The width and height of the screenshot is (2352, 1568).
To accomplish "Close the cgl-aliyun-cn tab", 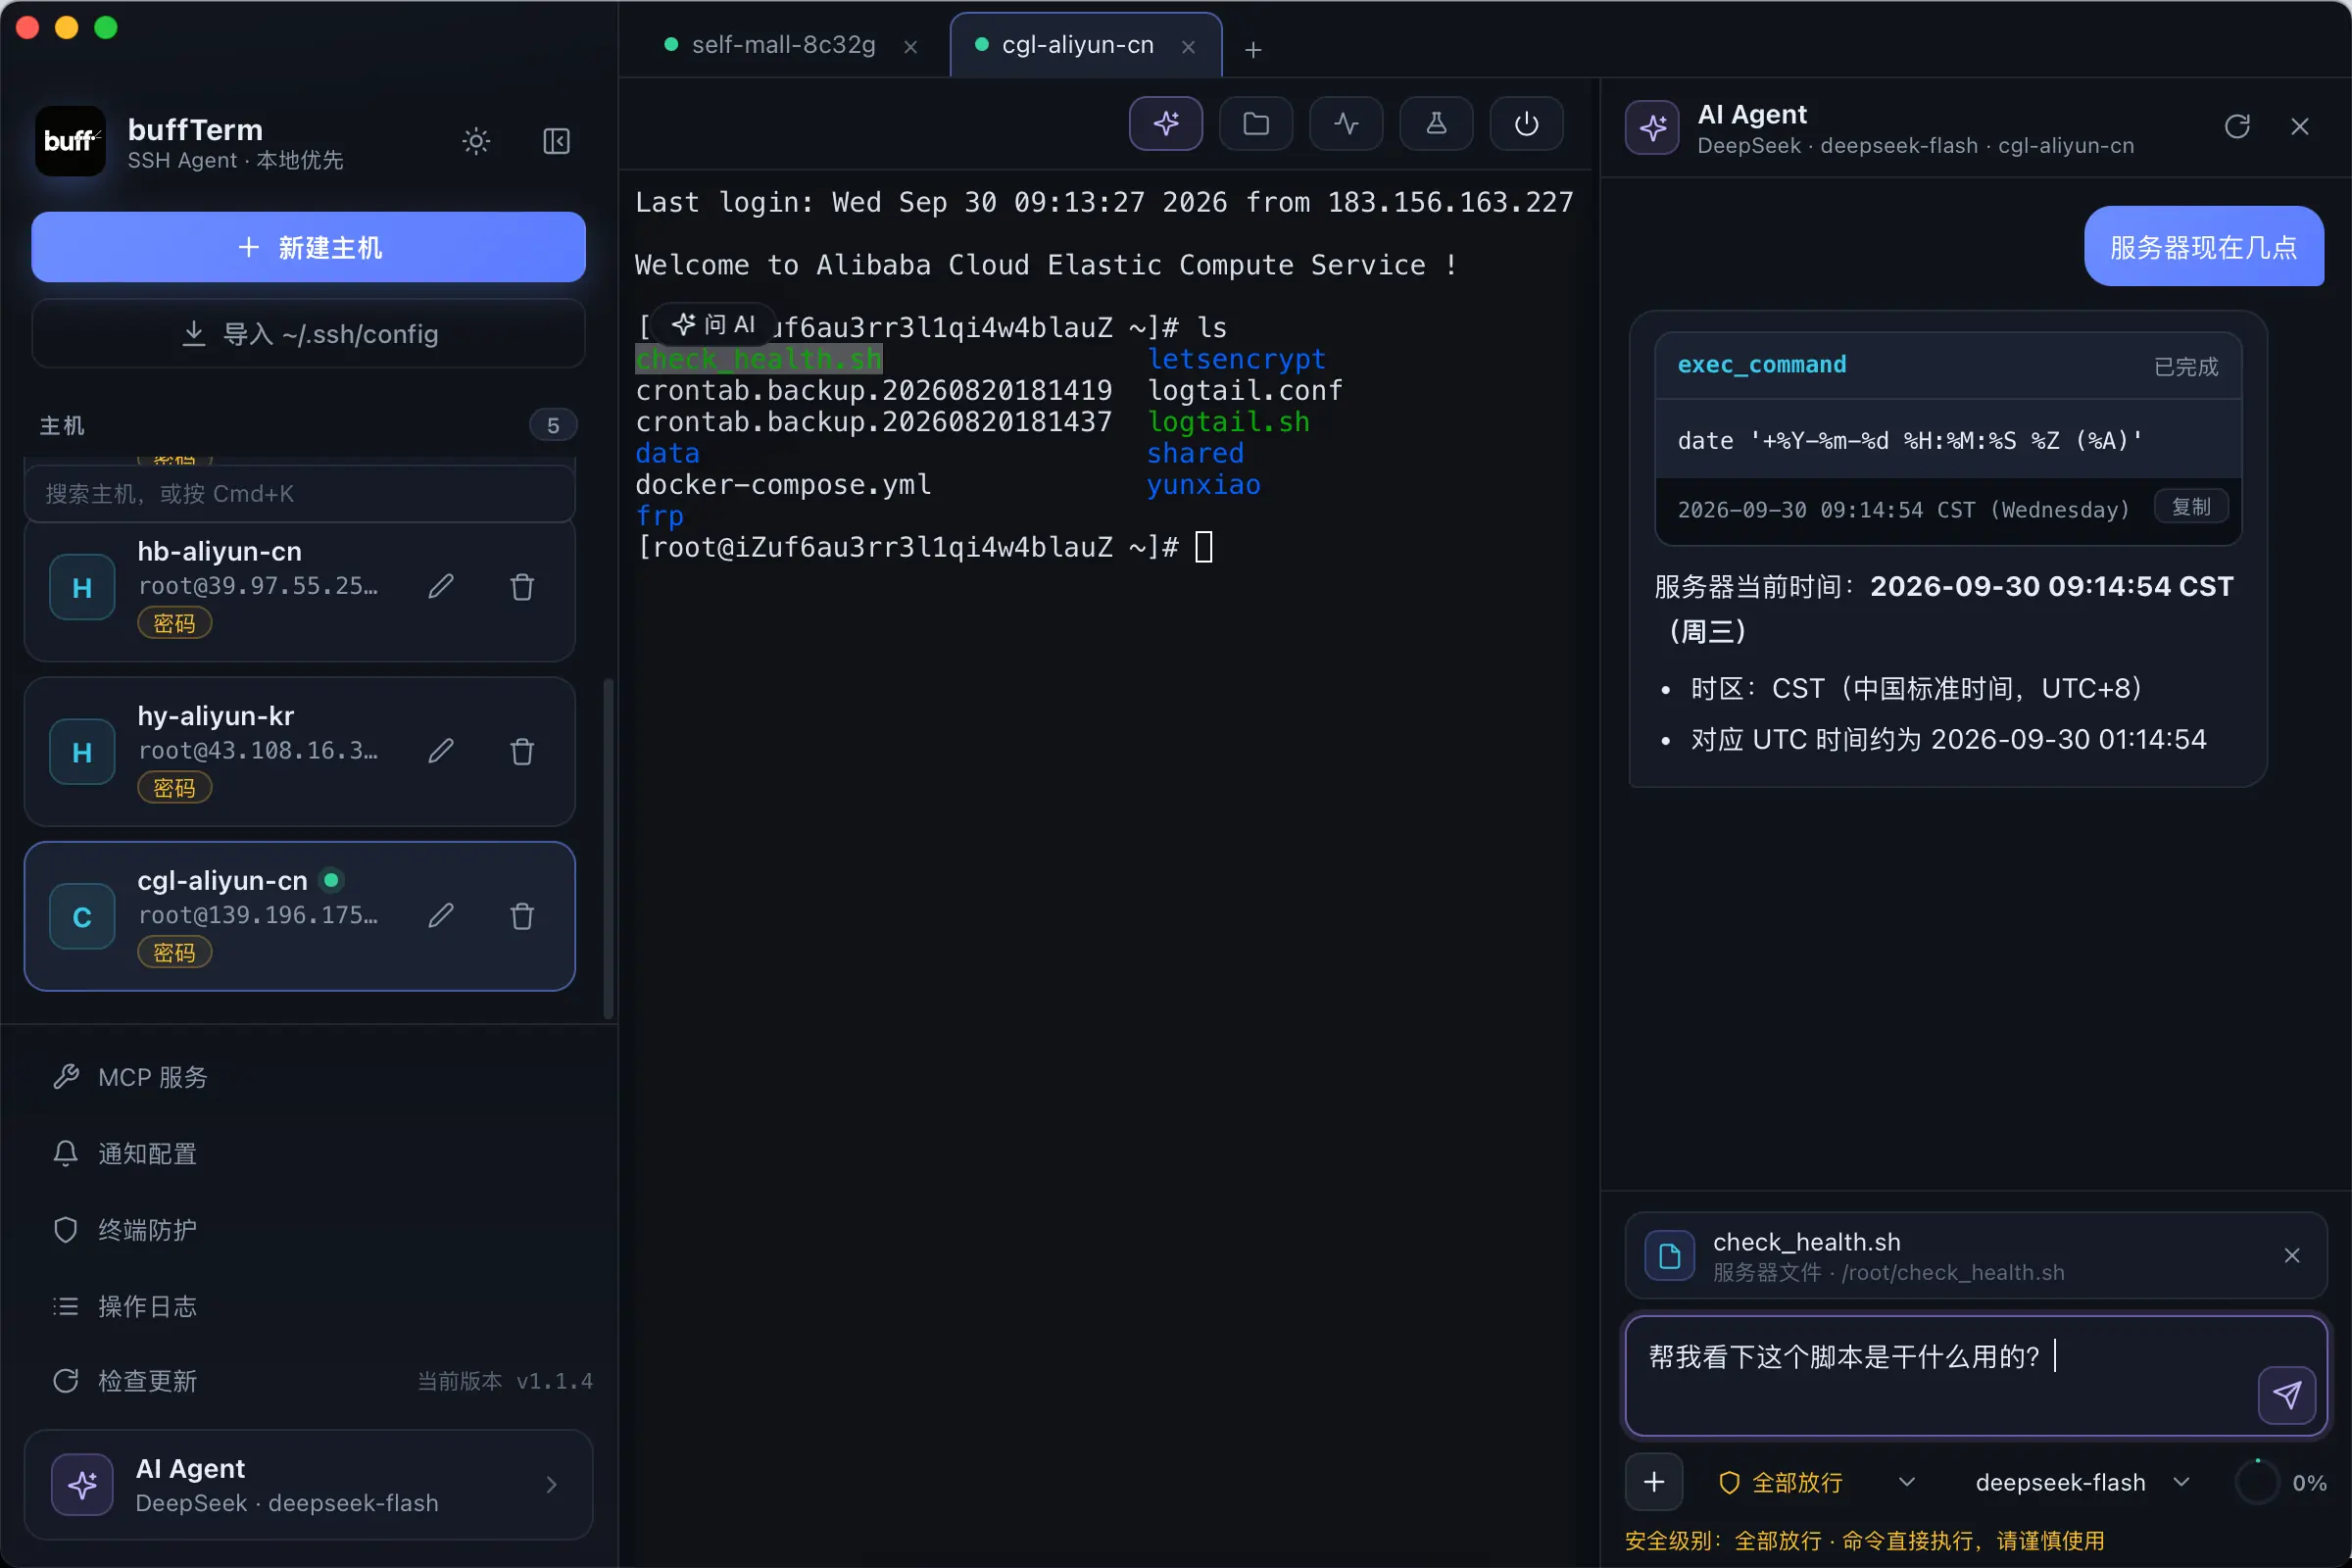I will (x=1188, y=47).
